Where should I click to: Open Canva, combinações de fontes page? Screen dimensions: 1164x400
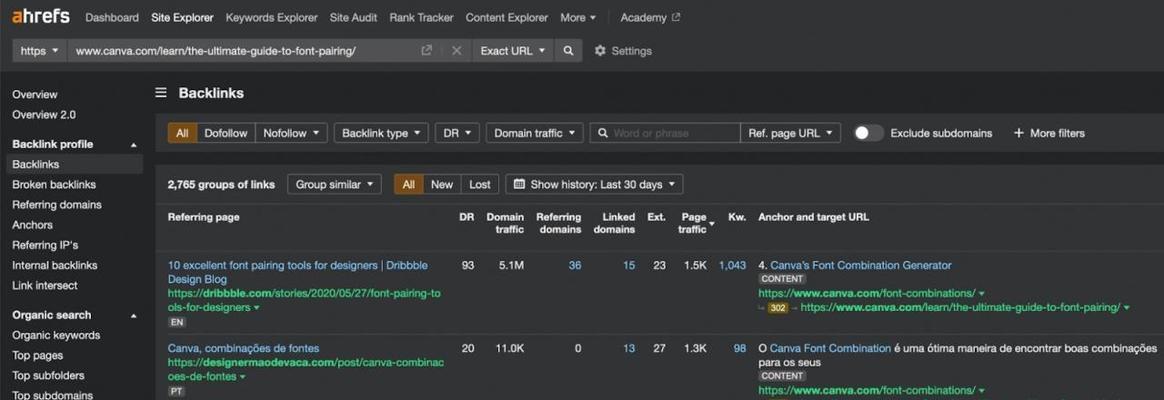pos(243,348)
